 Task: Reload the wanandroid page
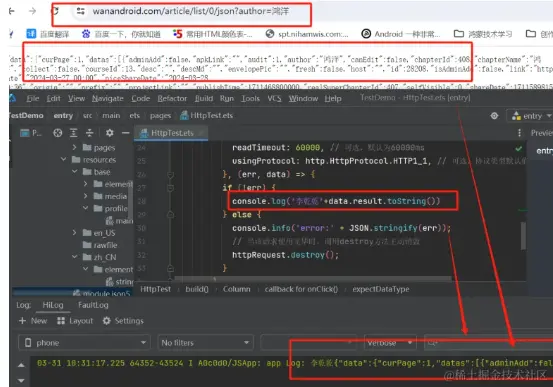55,11
